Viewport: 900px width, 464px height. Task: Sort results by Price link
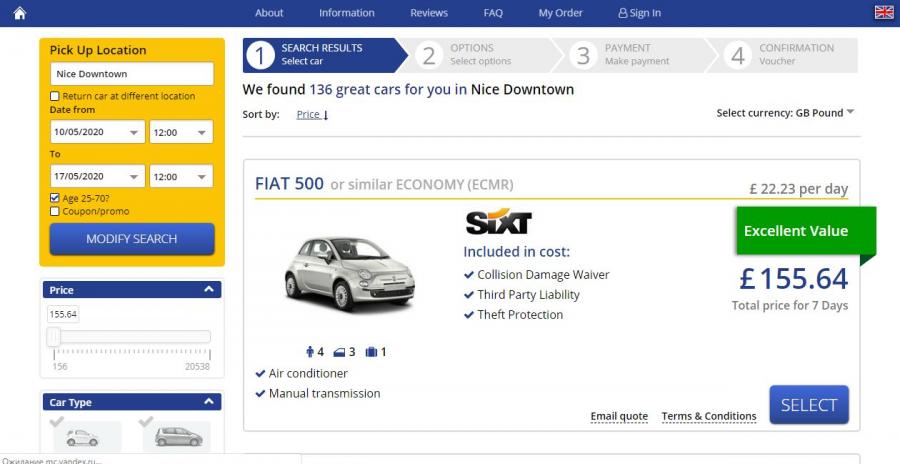click(312, 114)
